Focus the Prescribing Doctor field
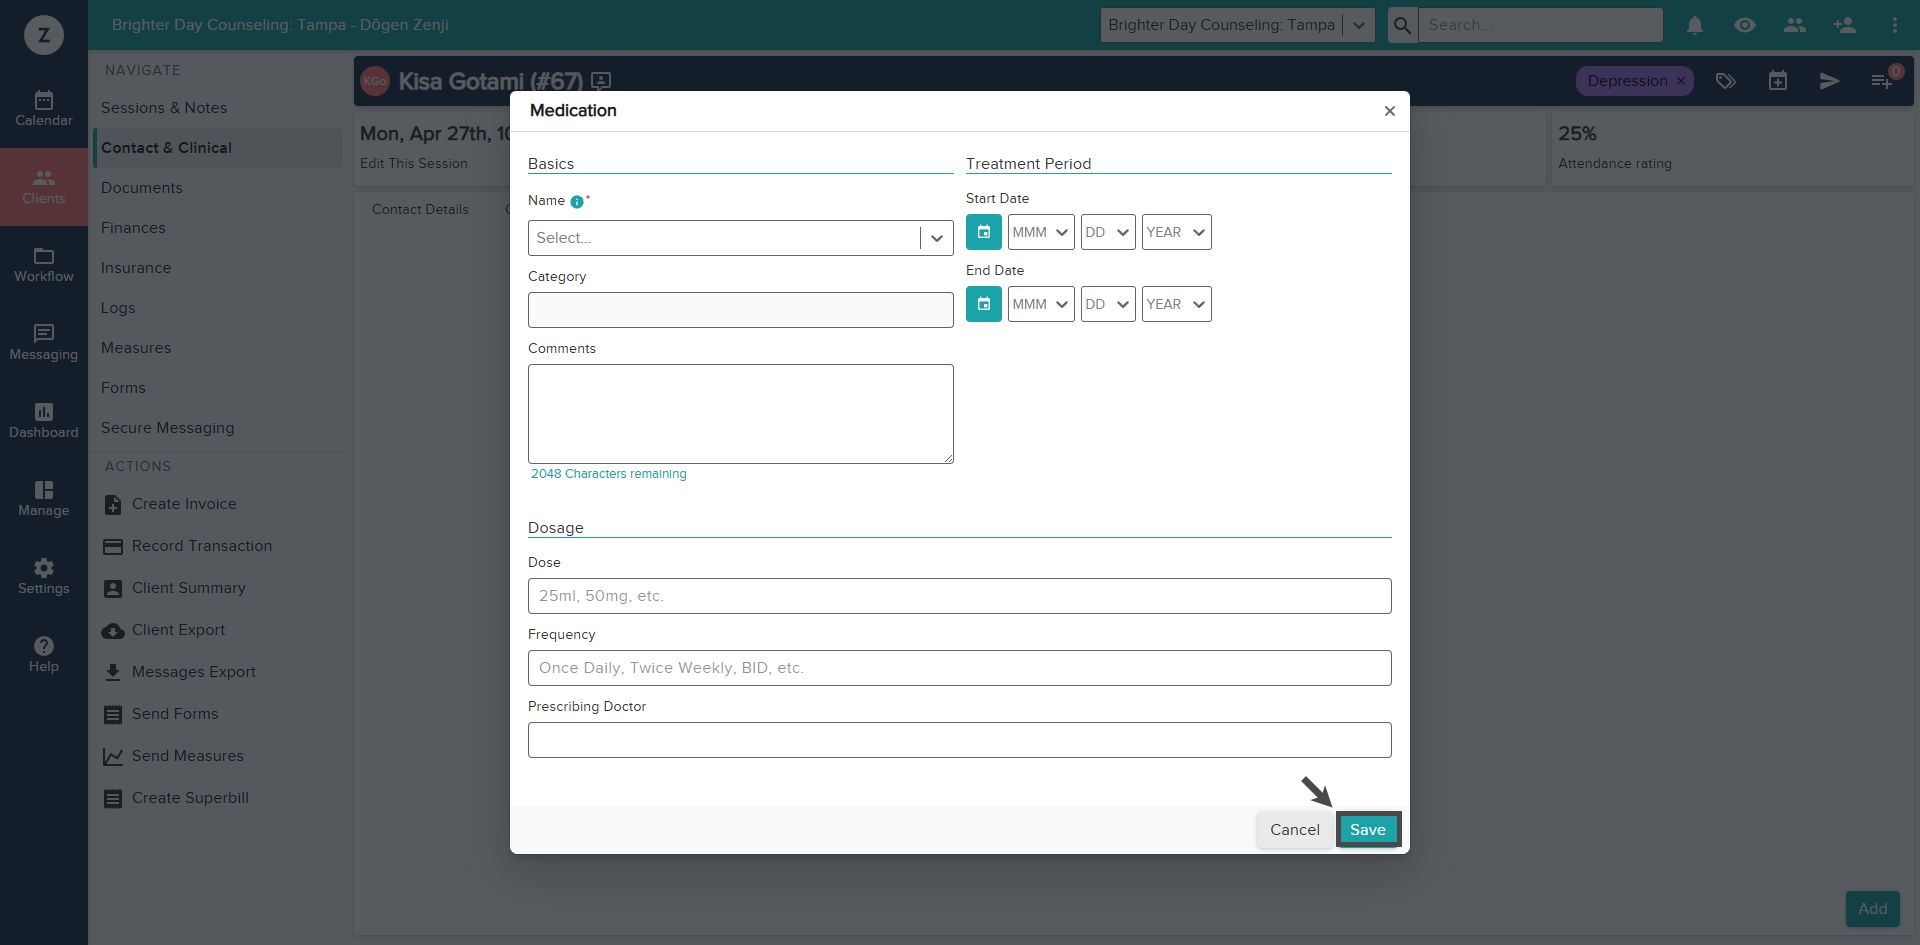1920x945 pixels. (960, 740)
